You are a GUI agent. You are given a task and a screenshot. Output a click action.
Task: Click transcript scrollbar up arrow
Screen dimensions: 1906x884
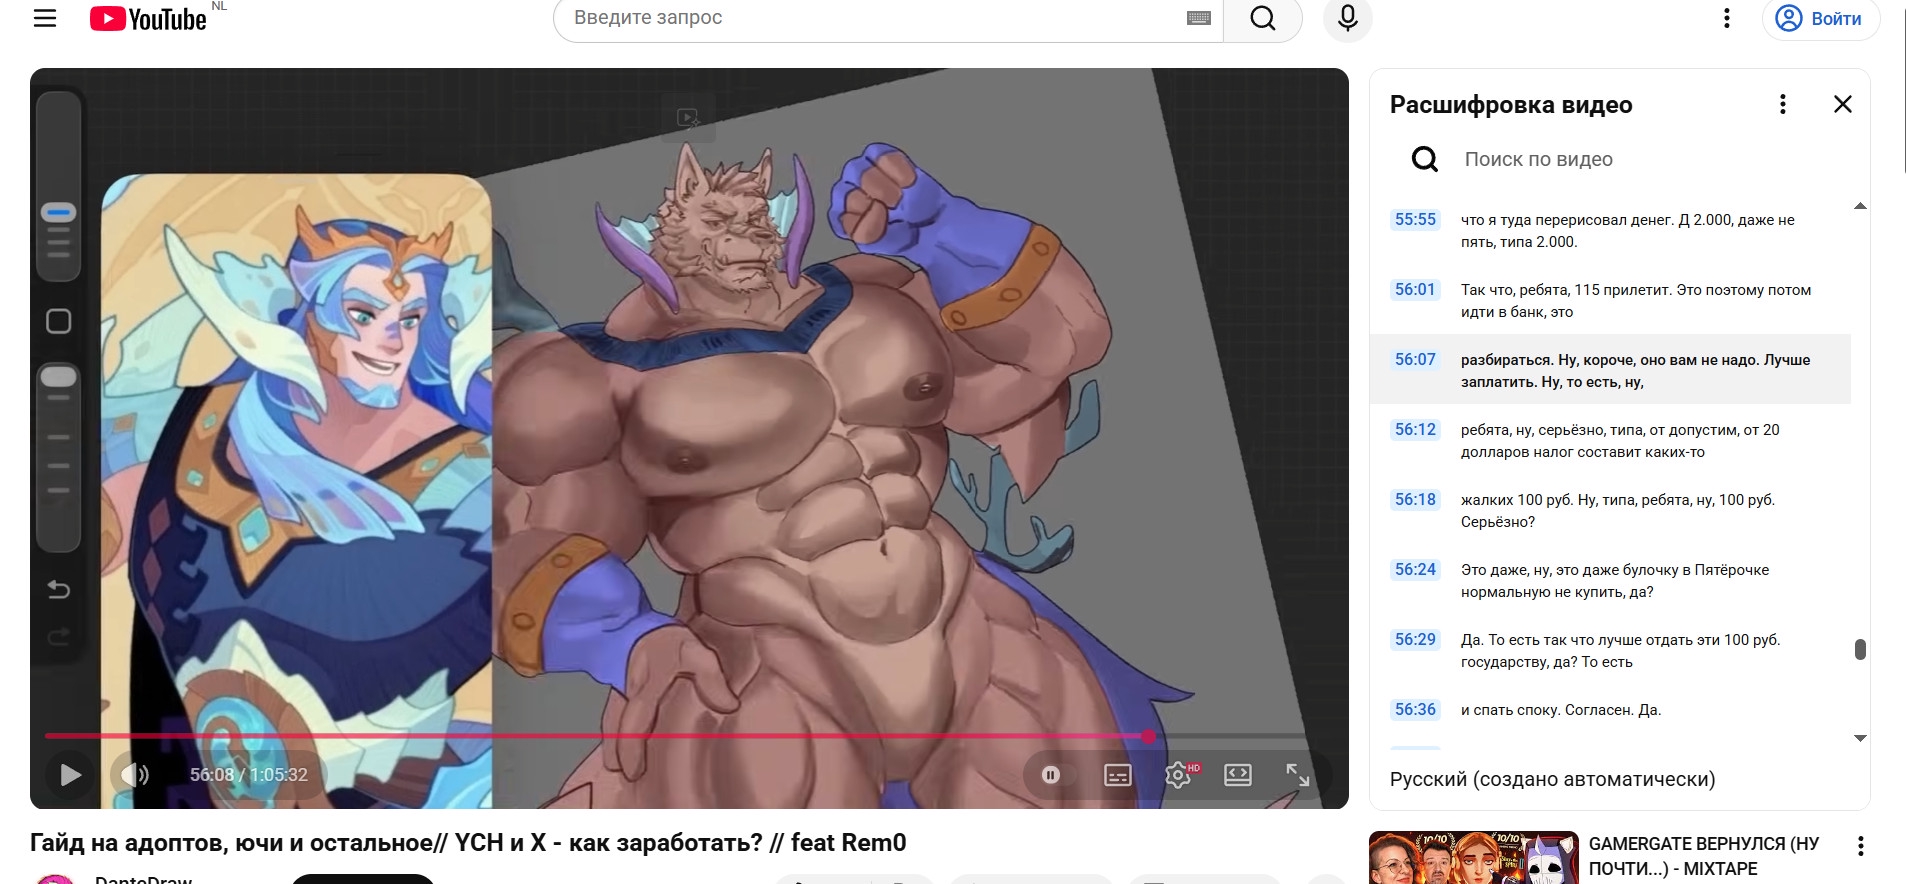click(x=1860, y=206)
